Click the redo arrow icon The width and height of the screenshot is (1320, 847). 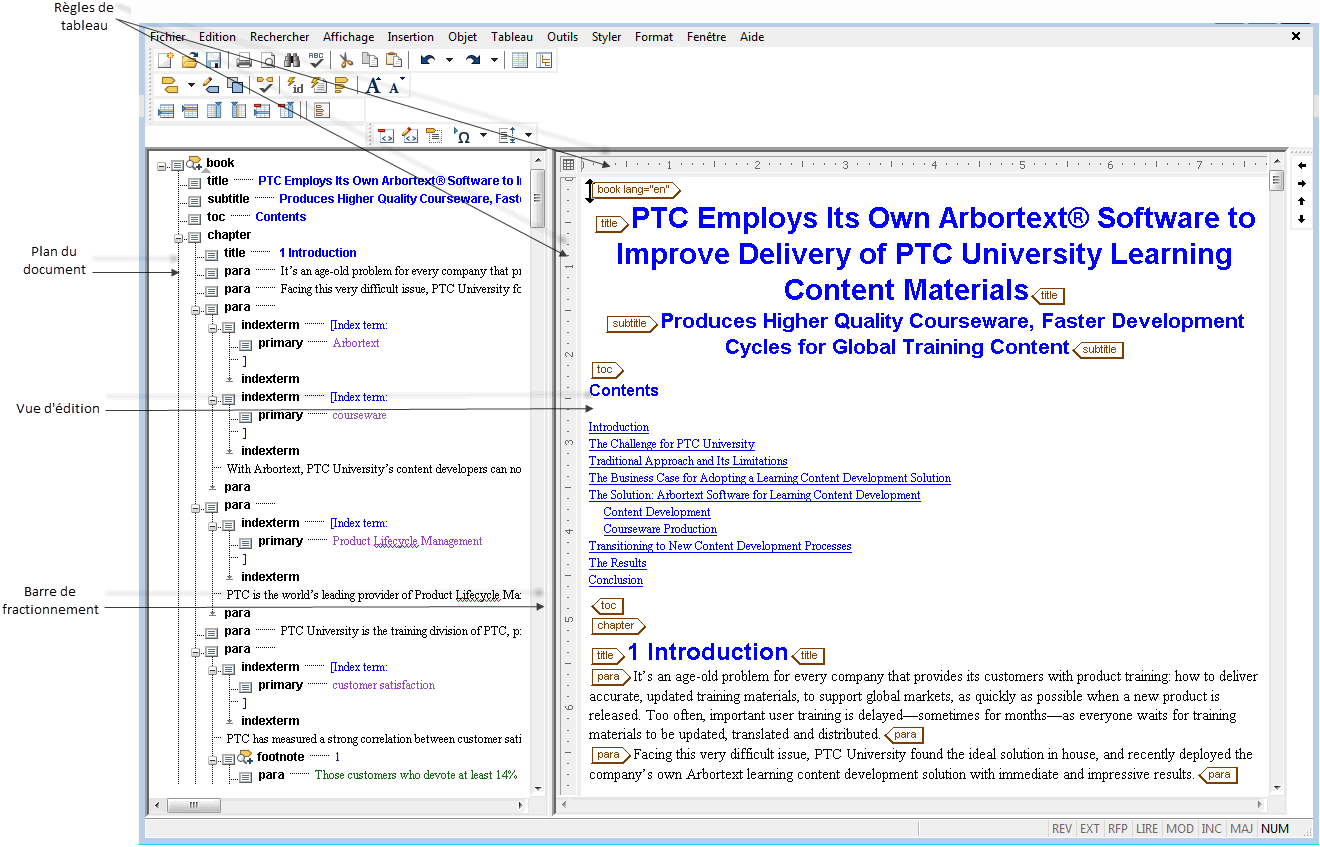[x=473, y=60]
